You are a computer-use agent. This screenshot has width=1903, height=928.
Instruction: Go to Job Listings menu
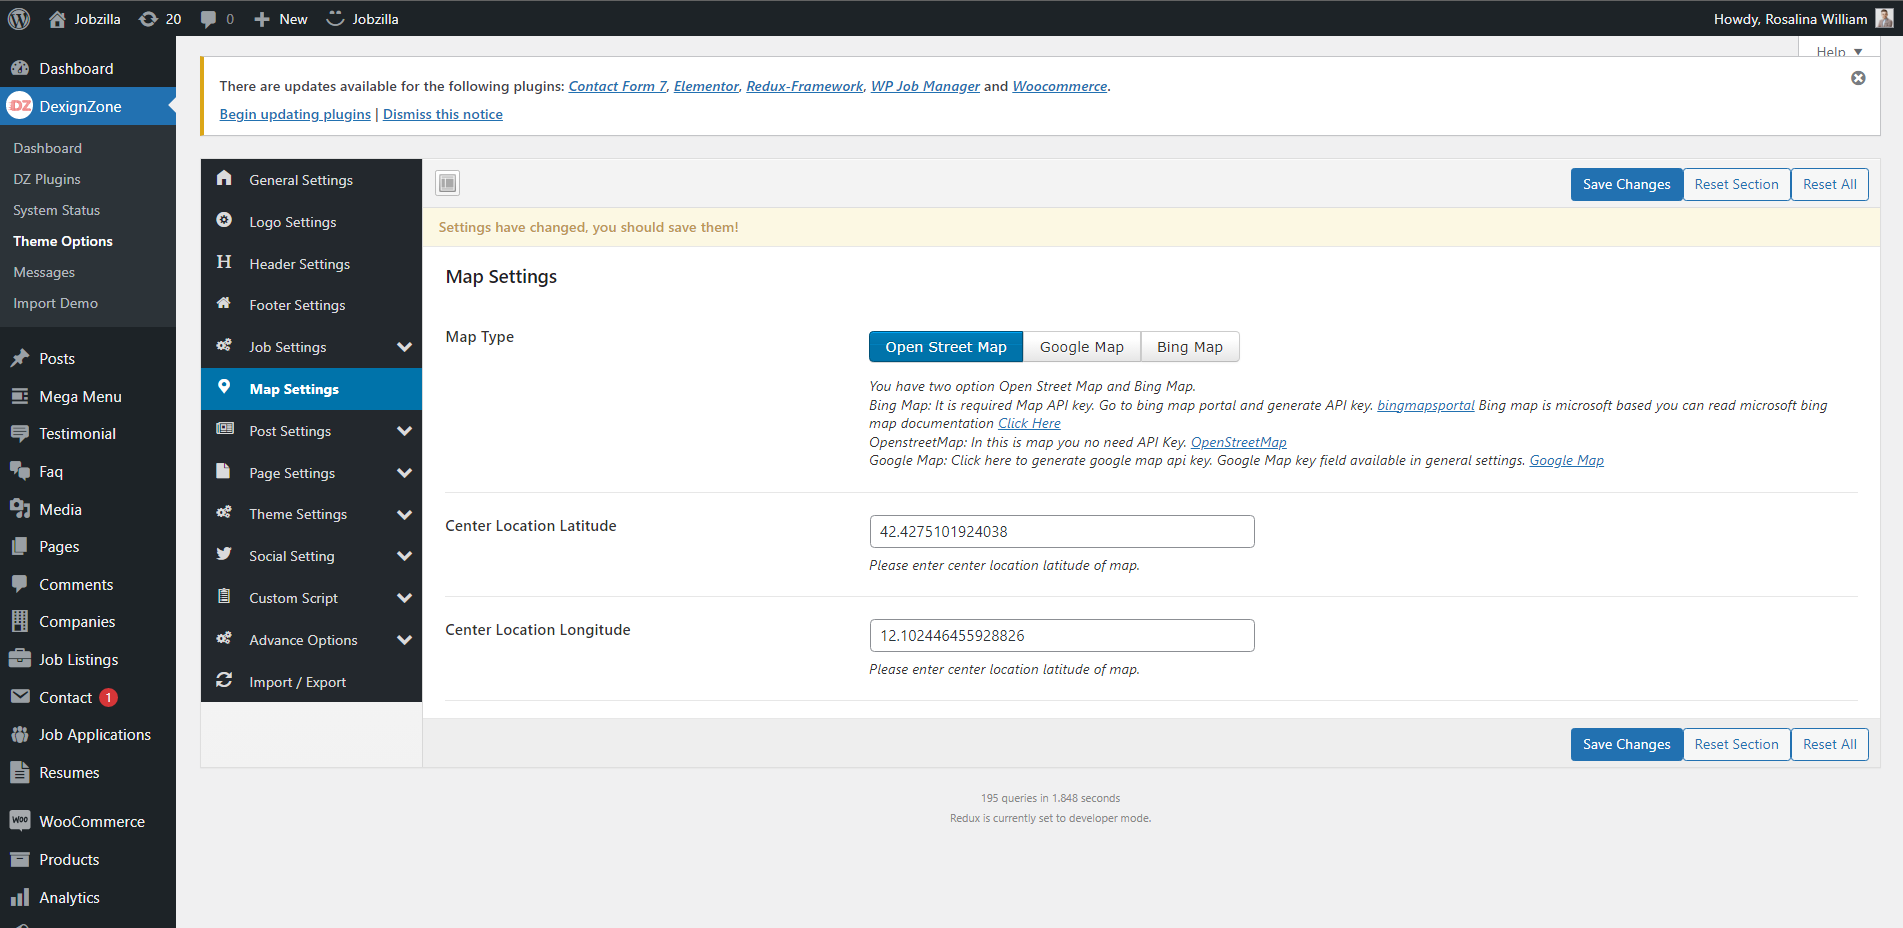[78, 660]
